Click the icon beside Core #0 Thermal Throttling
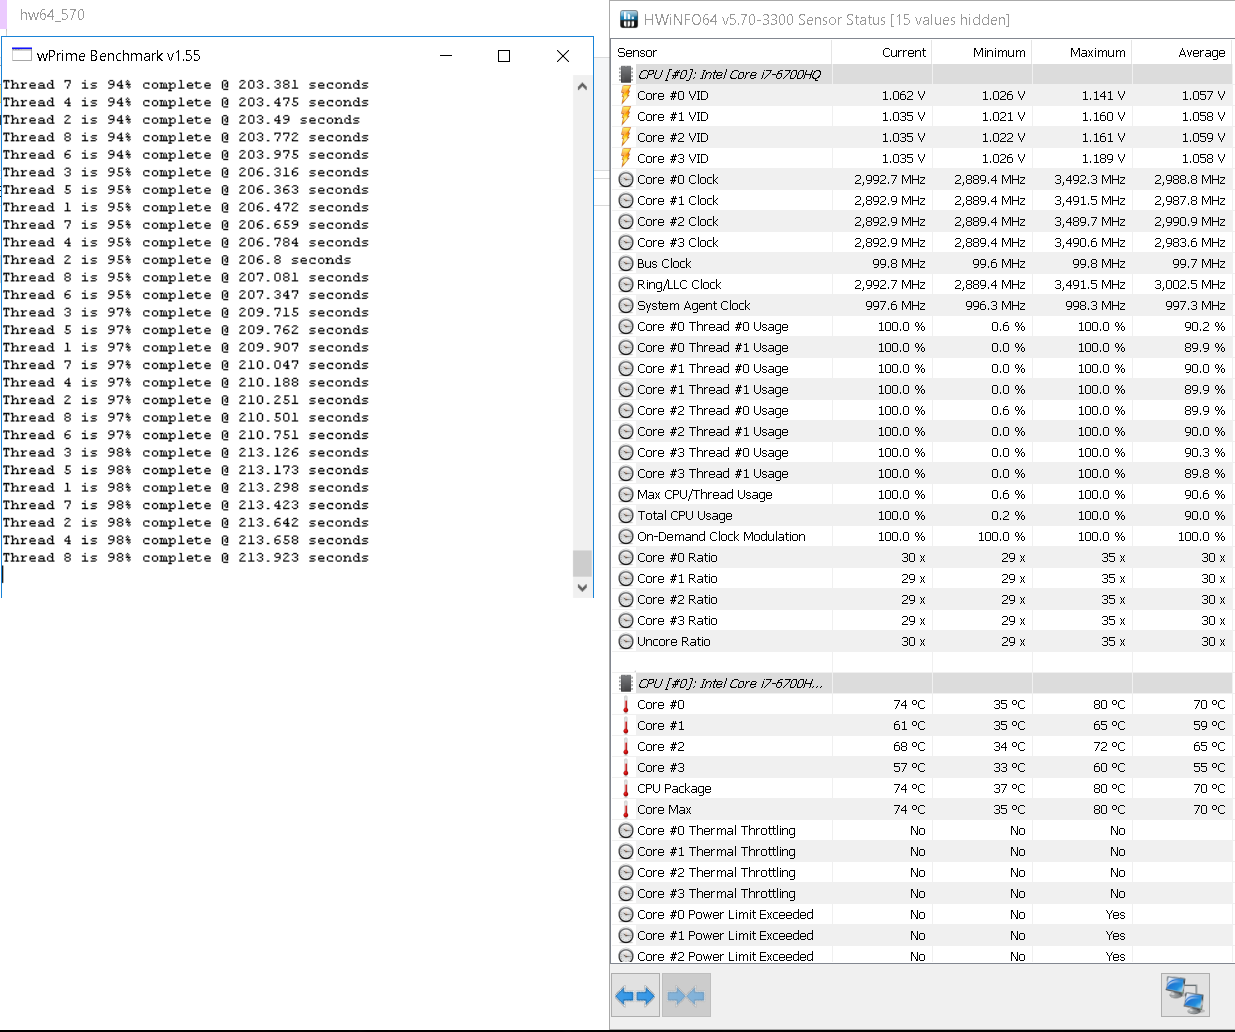1235x1032 pixels. point(626,830)
